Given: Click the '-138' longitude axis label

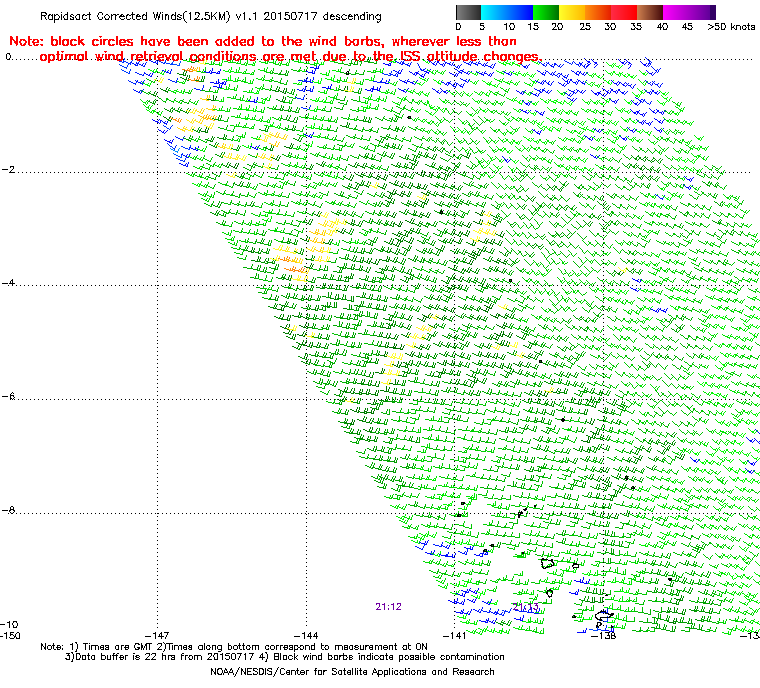Looking at the screenshot, I should tap(603, 636).
